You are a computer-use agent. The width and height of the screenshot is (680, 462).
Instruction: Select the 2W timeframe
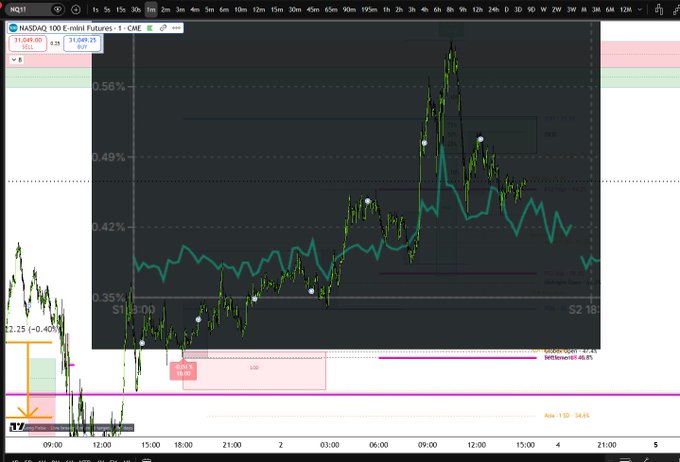point(556,9)
